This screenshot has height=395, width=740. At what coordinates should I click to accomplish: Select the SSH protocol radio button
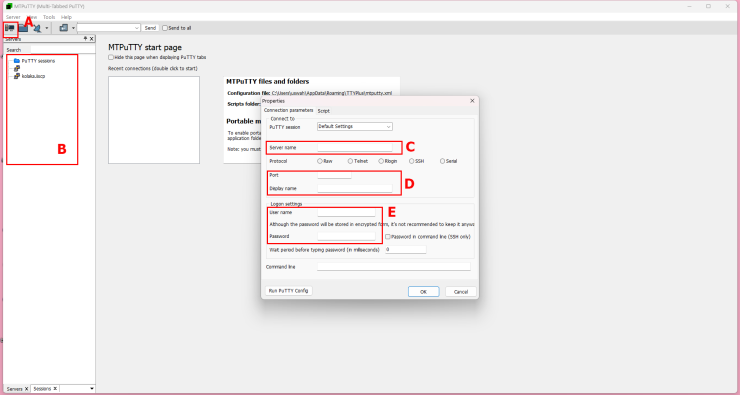[412, 161]
